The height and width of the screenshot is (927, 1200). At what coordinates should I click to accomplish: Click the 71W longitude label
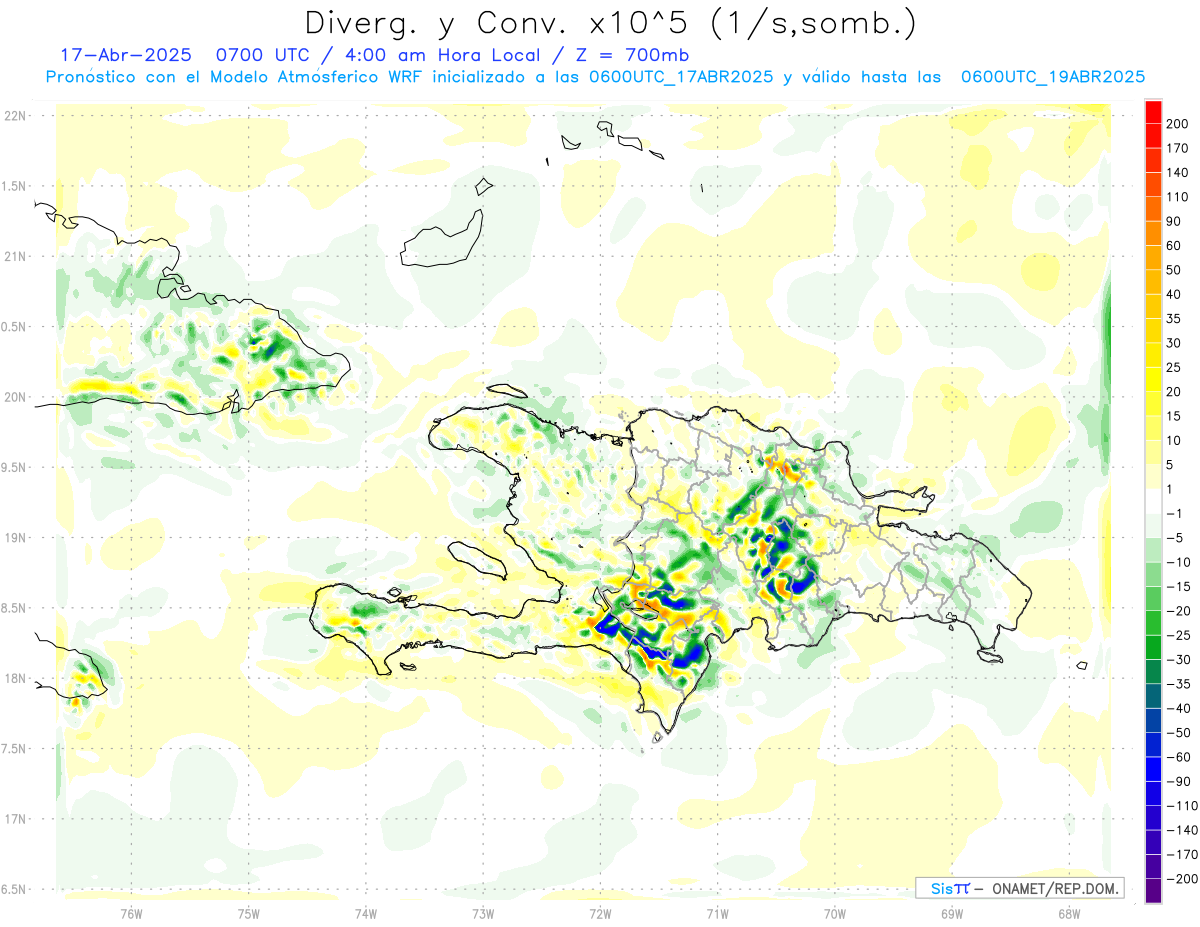717,913
